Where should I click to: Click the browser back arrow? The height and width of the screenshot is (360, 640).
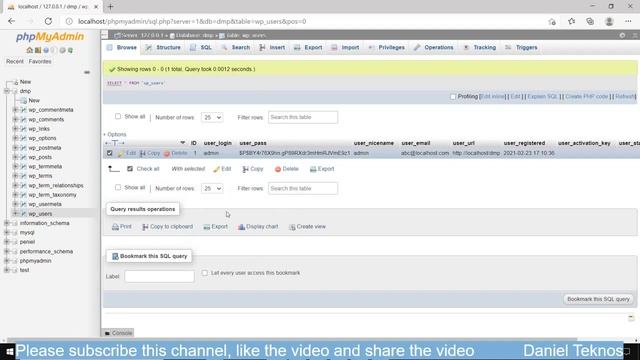[11, 21]
